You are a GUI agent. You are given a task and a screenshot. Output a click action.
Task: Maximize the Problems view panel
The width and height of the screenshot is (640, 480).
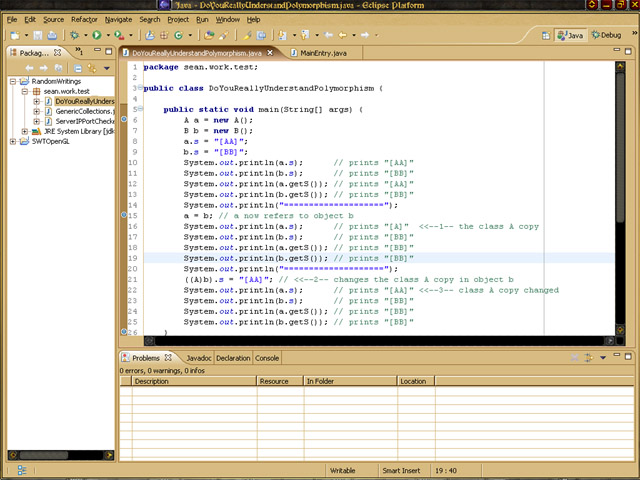(x=628, y=356)
